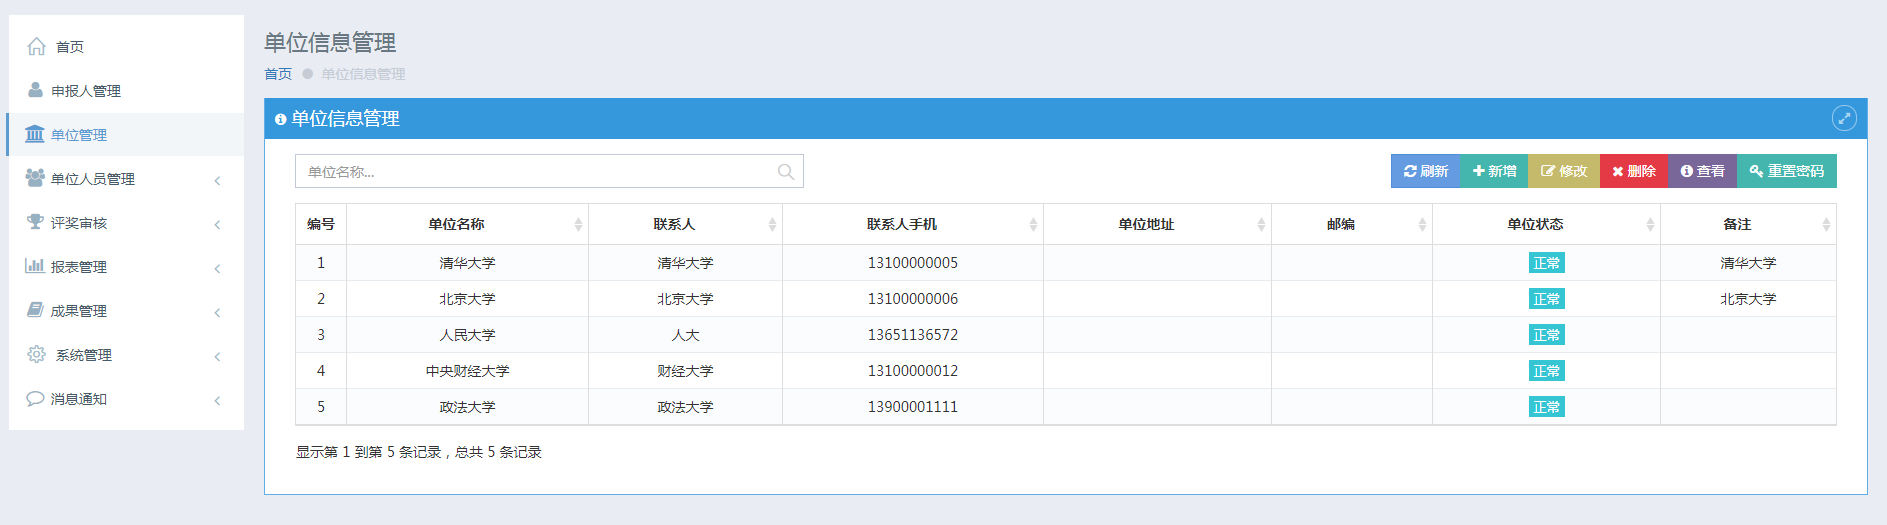Click the fullscreen expand icon in panel header

point(1844,118)
